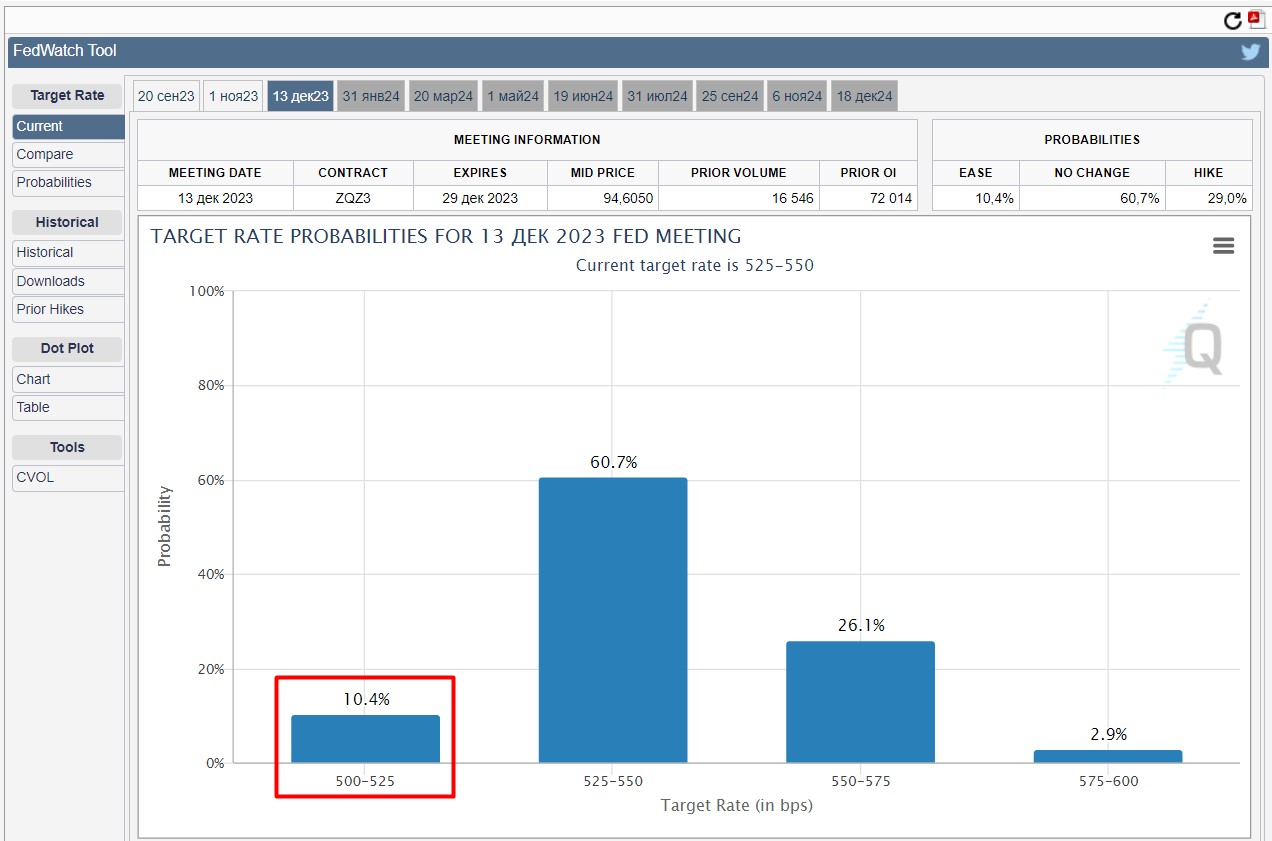Select the 1 ноя23 meeting tab

(x=233, y=96)
